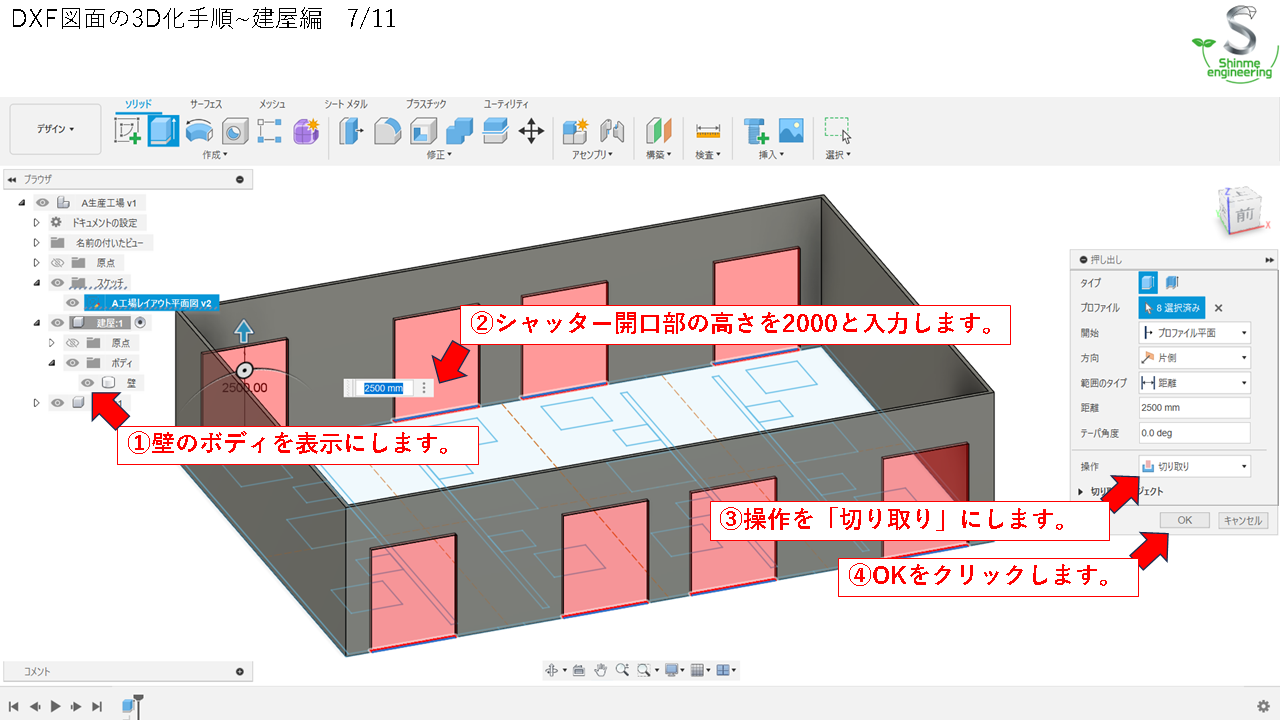This screenshot has width=1280, height=720.
Task: Hide the 壁 body with its eye icon
Action: [x=86, y=383]
